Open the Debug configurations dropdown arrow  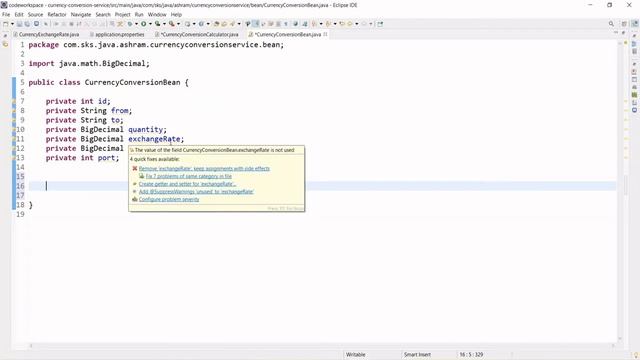tap(136, 24)
